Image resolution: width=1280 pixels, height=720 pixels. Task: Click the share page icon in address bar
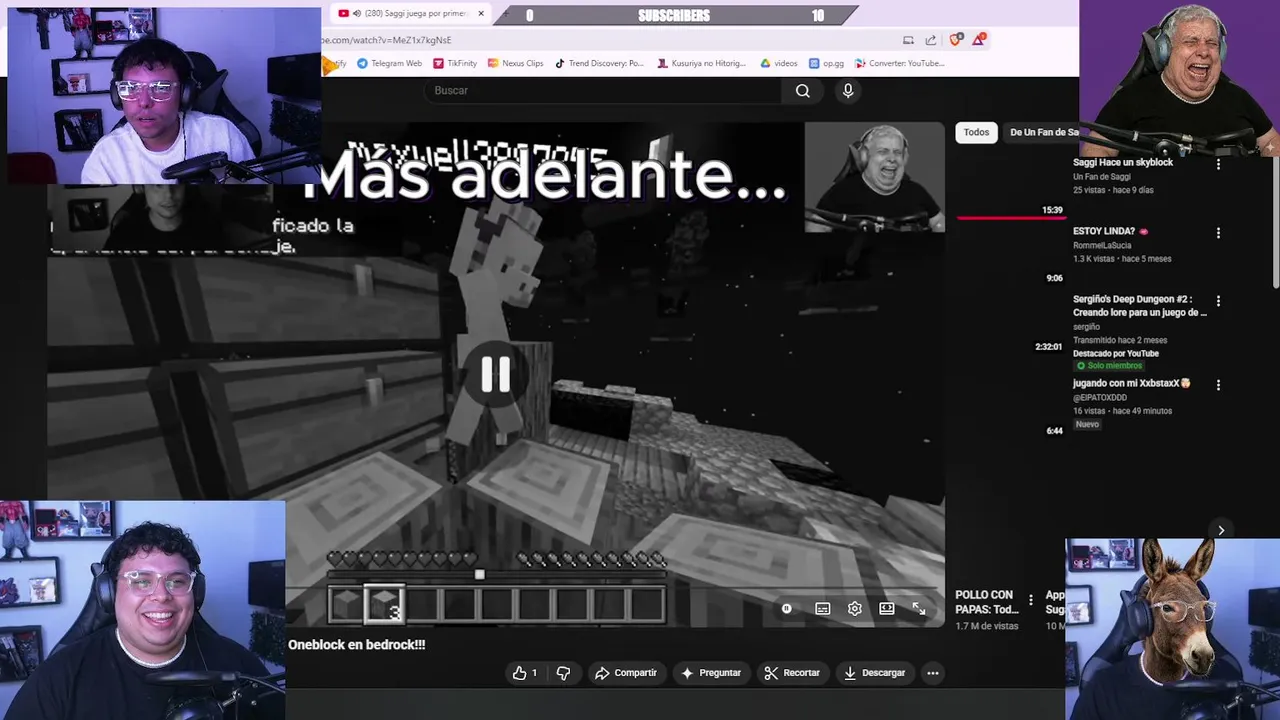[931, 40]
